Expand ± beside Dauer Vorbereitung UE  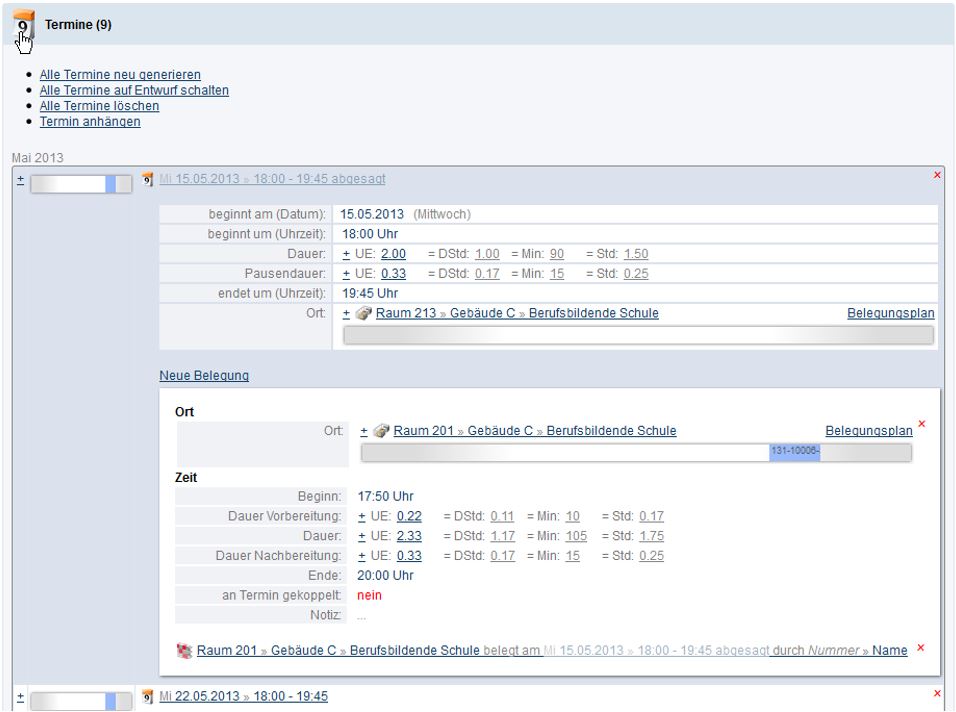[362, 516]
